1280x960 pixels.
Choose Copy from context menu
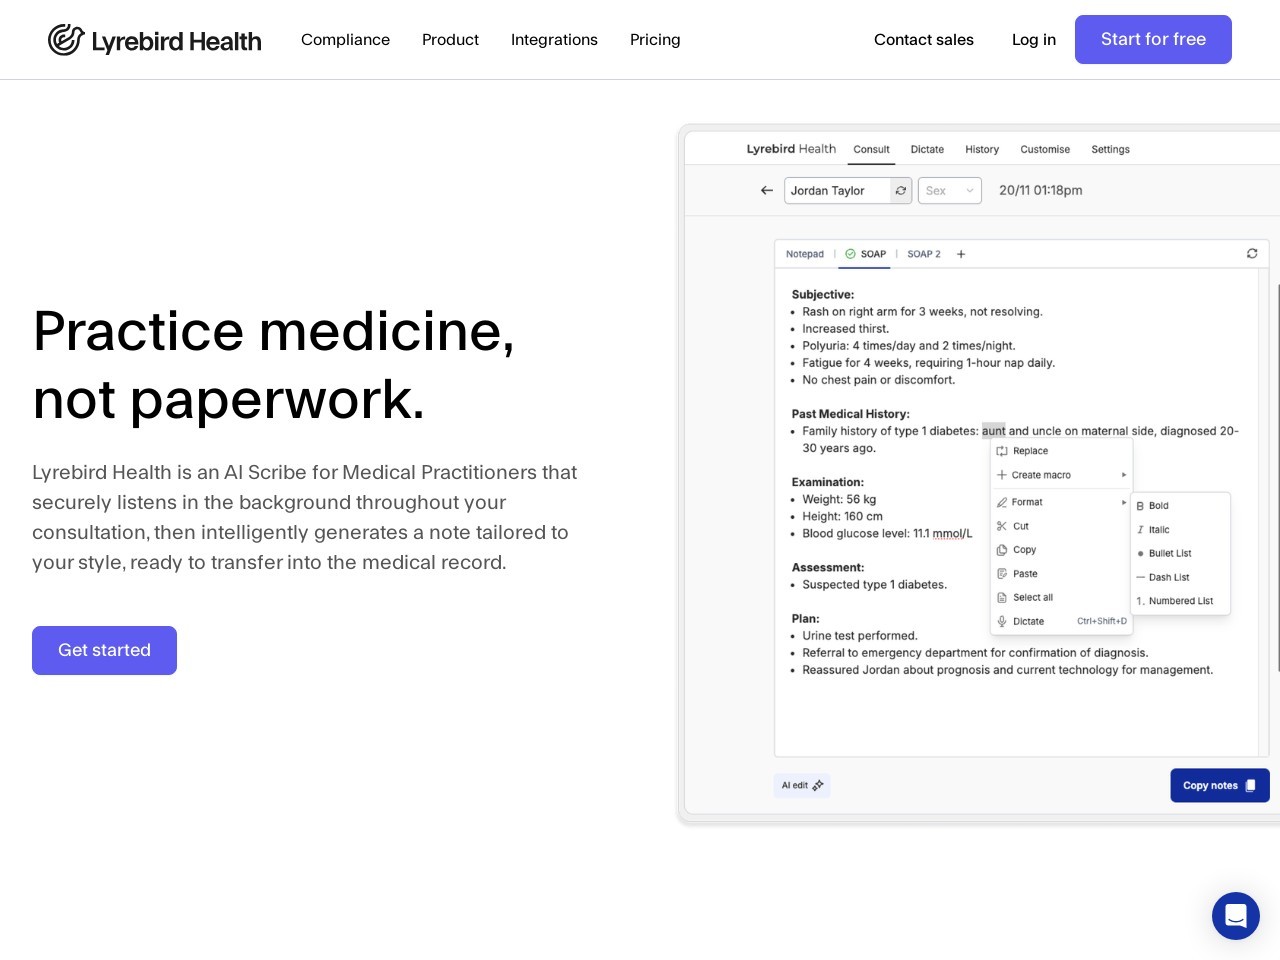[1061, 550]
